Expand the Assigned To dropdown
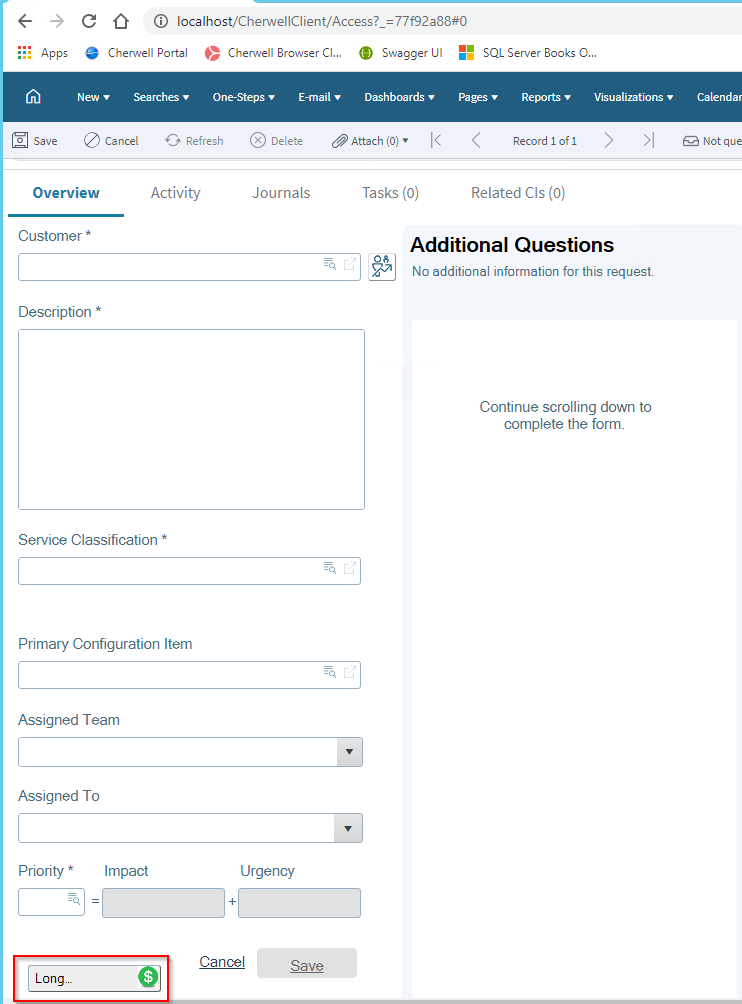The image size is (742, 1004). click(x=349, y=828)
